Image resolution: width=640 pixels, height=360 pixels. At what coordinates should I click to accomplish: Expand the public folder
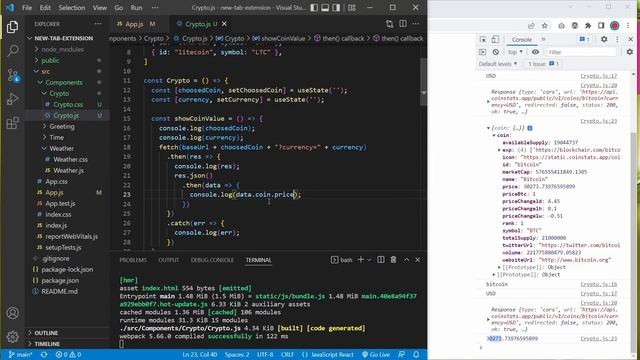50,60
